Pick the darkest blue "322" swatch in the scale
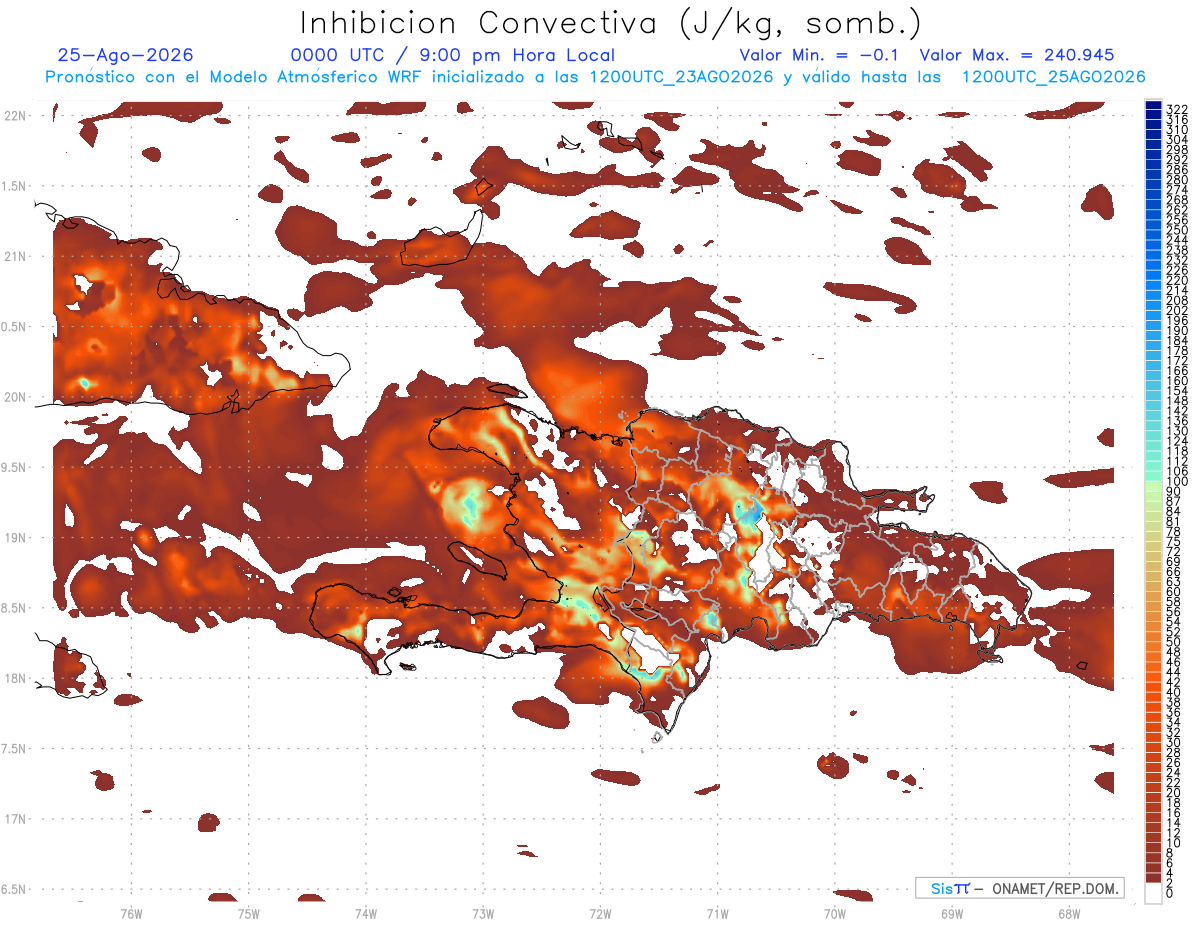 (1154, 106)
